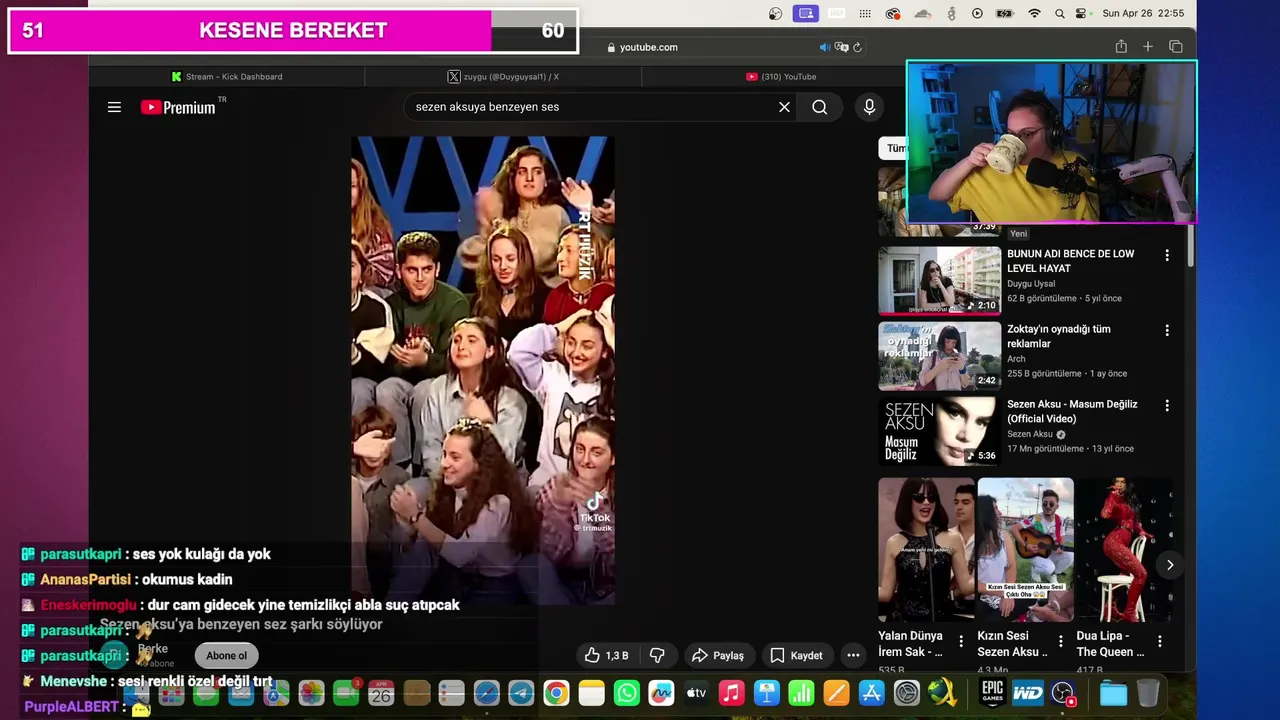The image size is (1280, 720).
Task: Start voice search with the microphone
Action: [869, 107]
